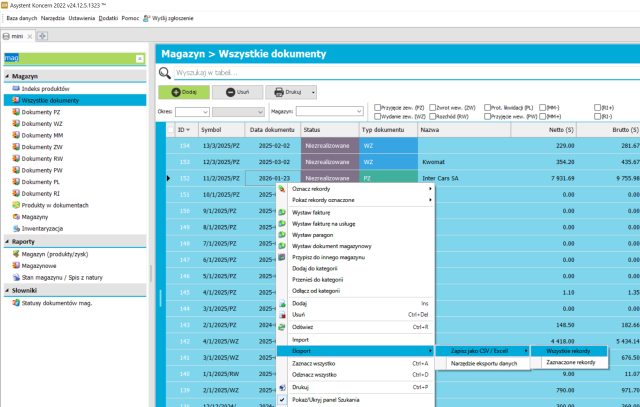Enable the (MM-) checkbox

pyautogui.click(x=542, y=107)
